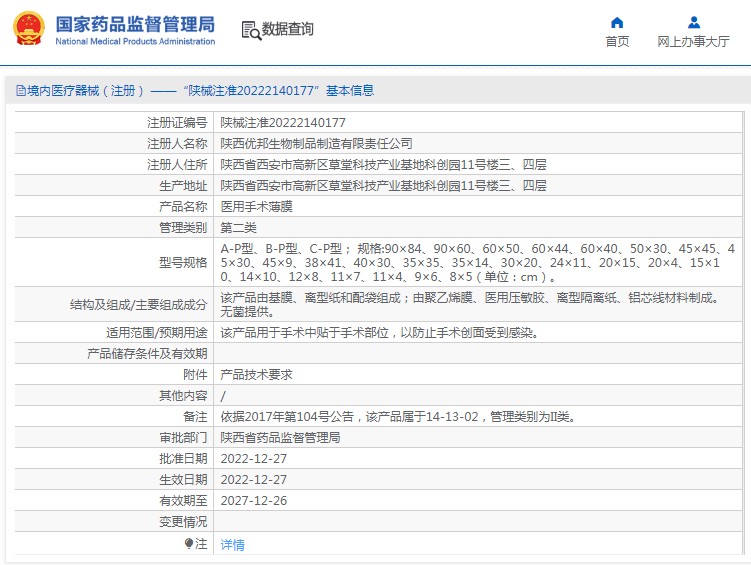Select 陕西优邦生物制品制造有限责任公司 registrant name
Viewport: 751px width, 565px height.
[x=316, y=144]
